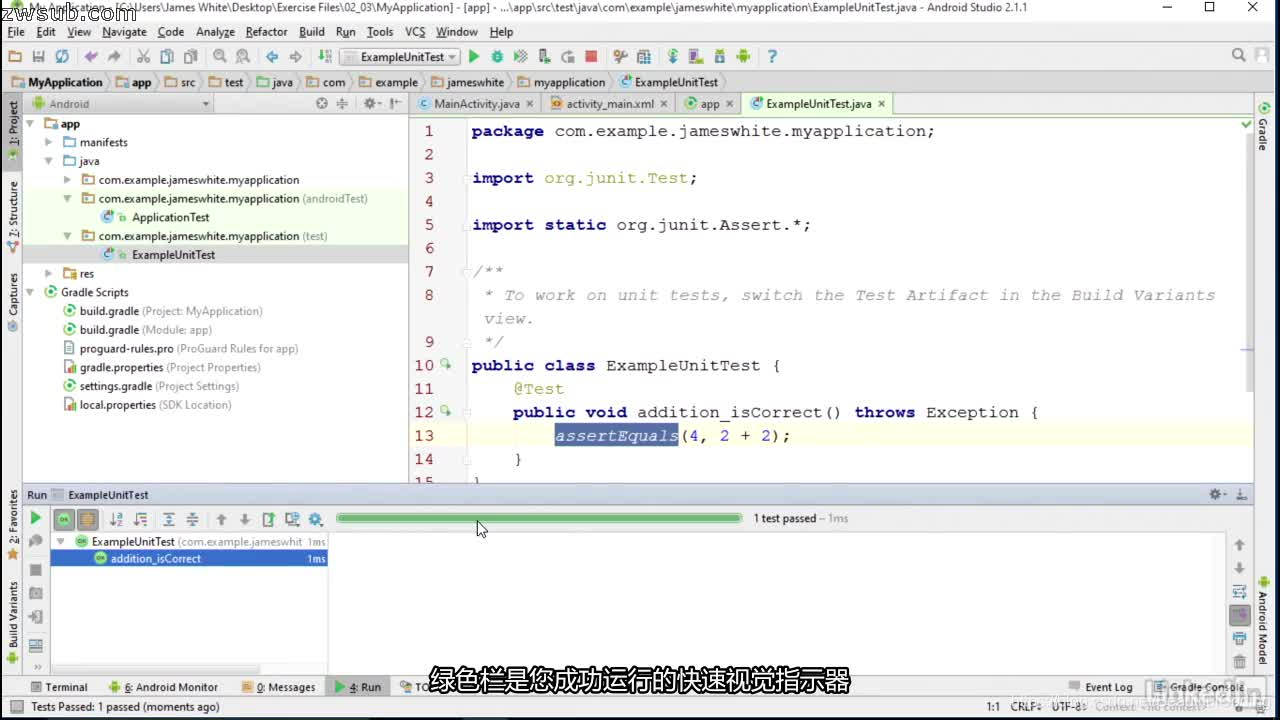This screenshot has height=720, width=1280.
Task: Collapse the app module tree node
Action: point(30,124)
